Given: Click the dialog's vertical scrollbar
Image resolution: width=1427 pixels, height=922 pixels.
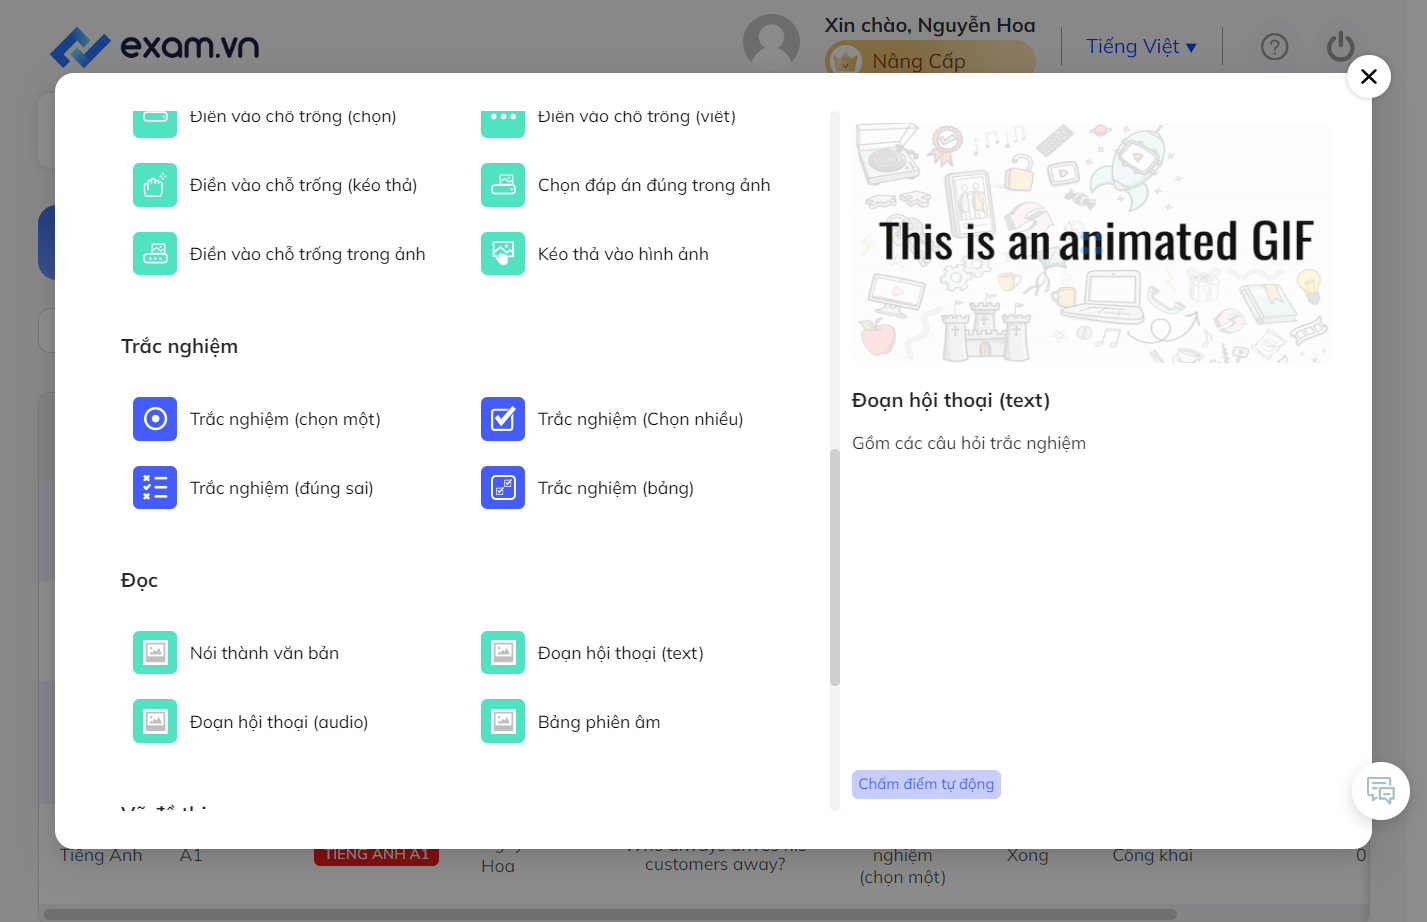Looking at the screenshot, I should (x=835, y=567).
